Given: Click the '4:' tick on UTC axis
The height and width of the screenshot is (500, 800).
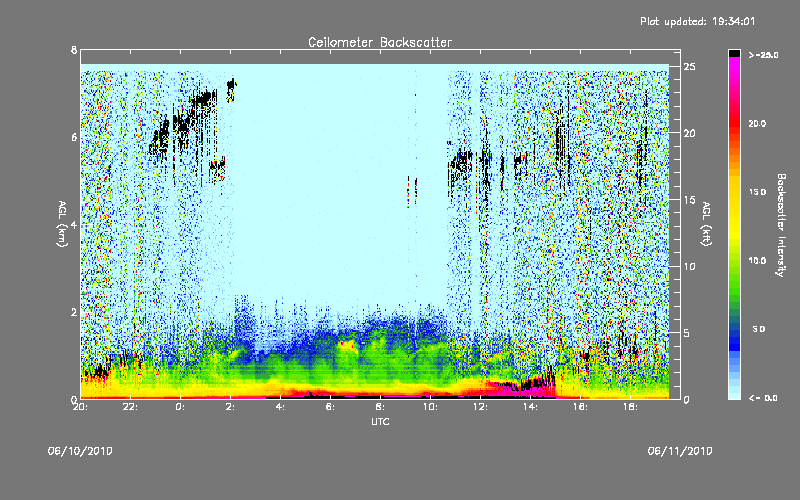Looking at the screenshot, I should (280, 407).
